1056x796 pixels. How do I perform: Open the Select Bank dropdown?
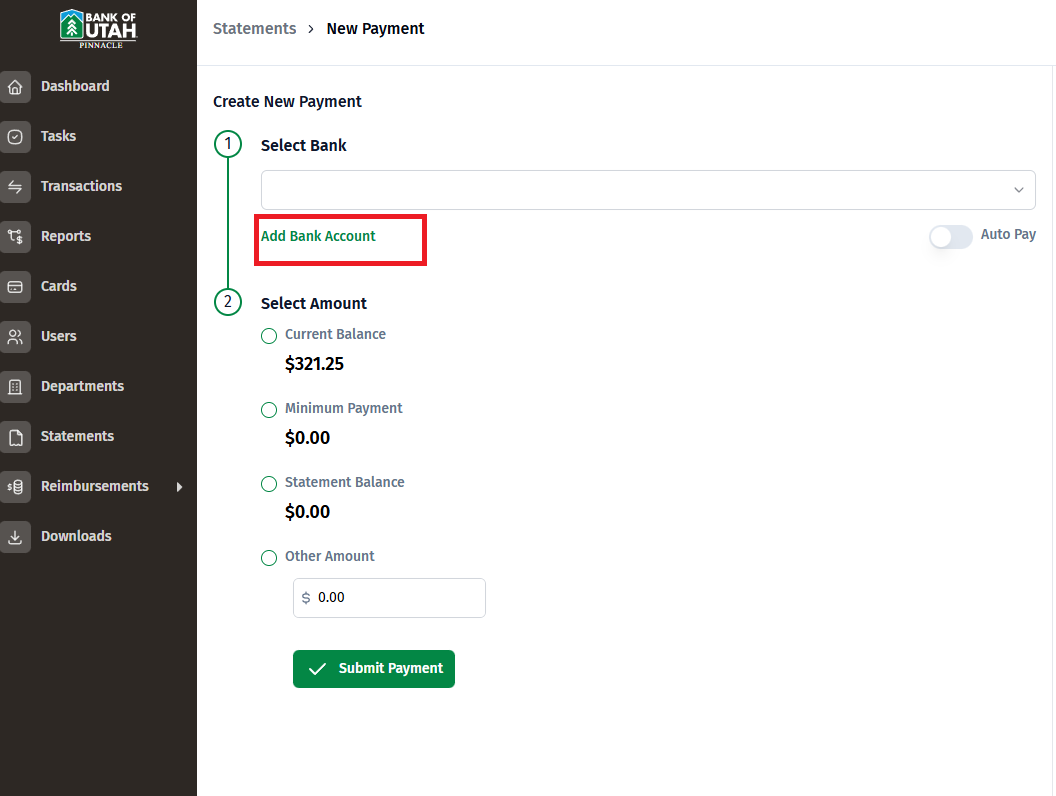pos(648,190)
